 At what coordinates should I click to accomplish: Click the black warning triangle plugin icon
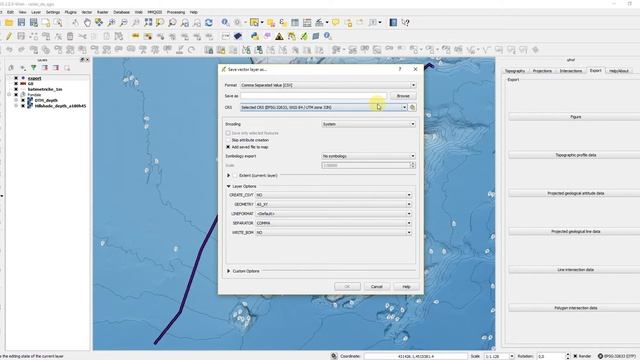click(279, 36)
